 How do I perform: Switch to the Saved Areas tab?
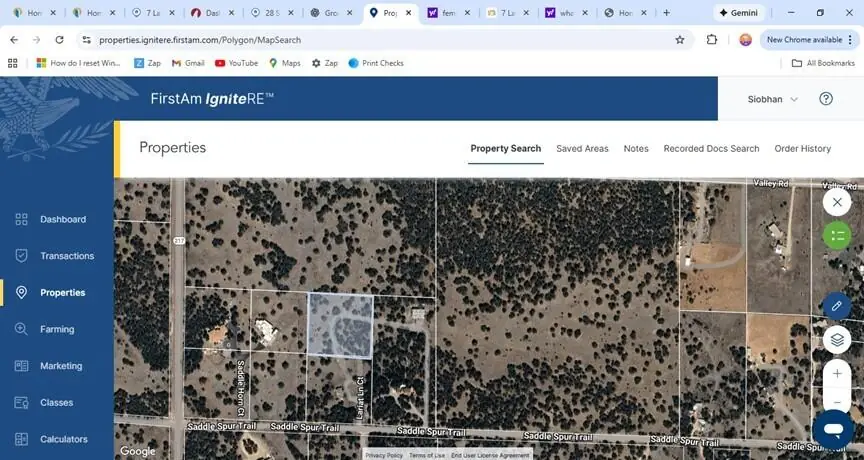click(582, 148)
